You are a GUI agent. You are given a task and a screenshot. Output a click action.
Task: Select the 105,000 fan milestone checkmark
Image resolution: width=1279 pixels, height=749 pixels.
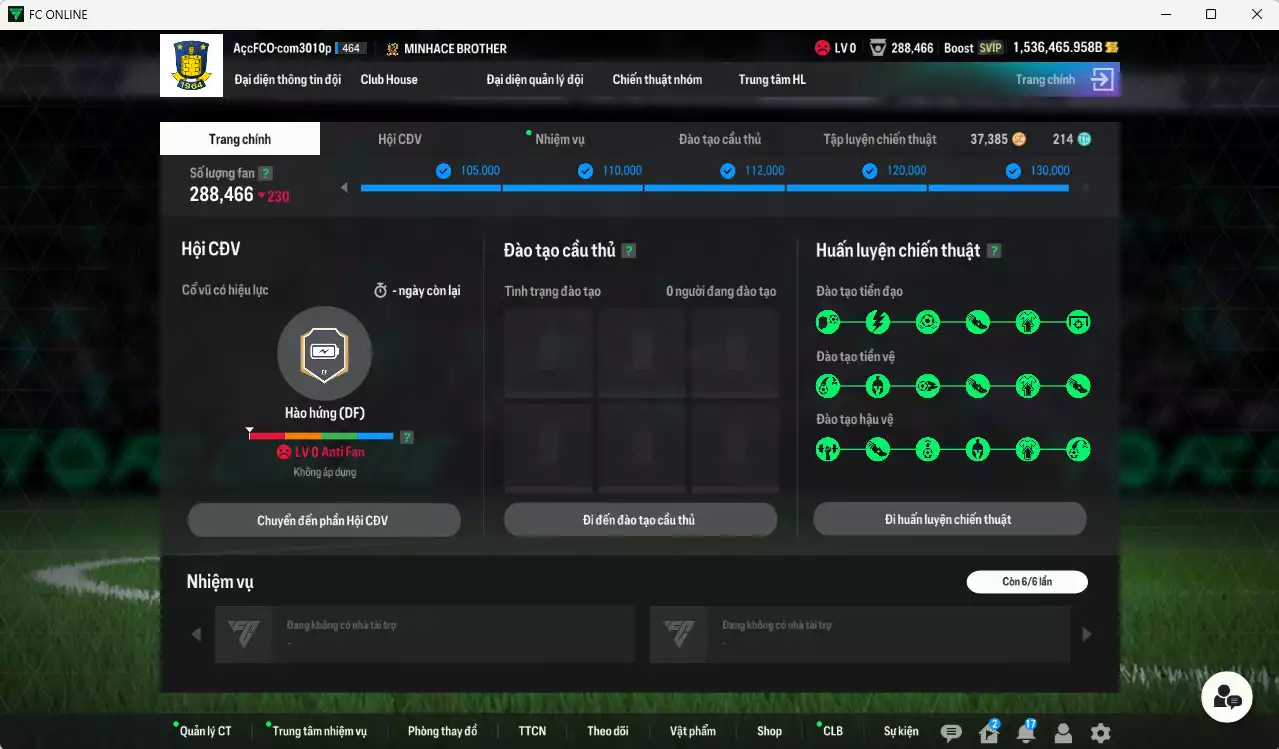444,171
